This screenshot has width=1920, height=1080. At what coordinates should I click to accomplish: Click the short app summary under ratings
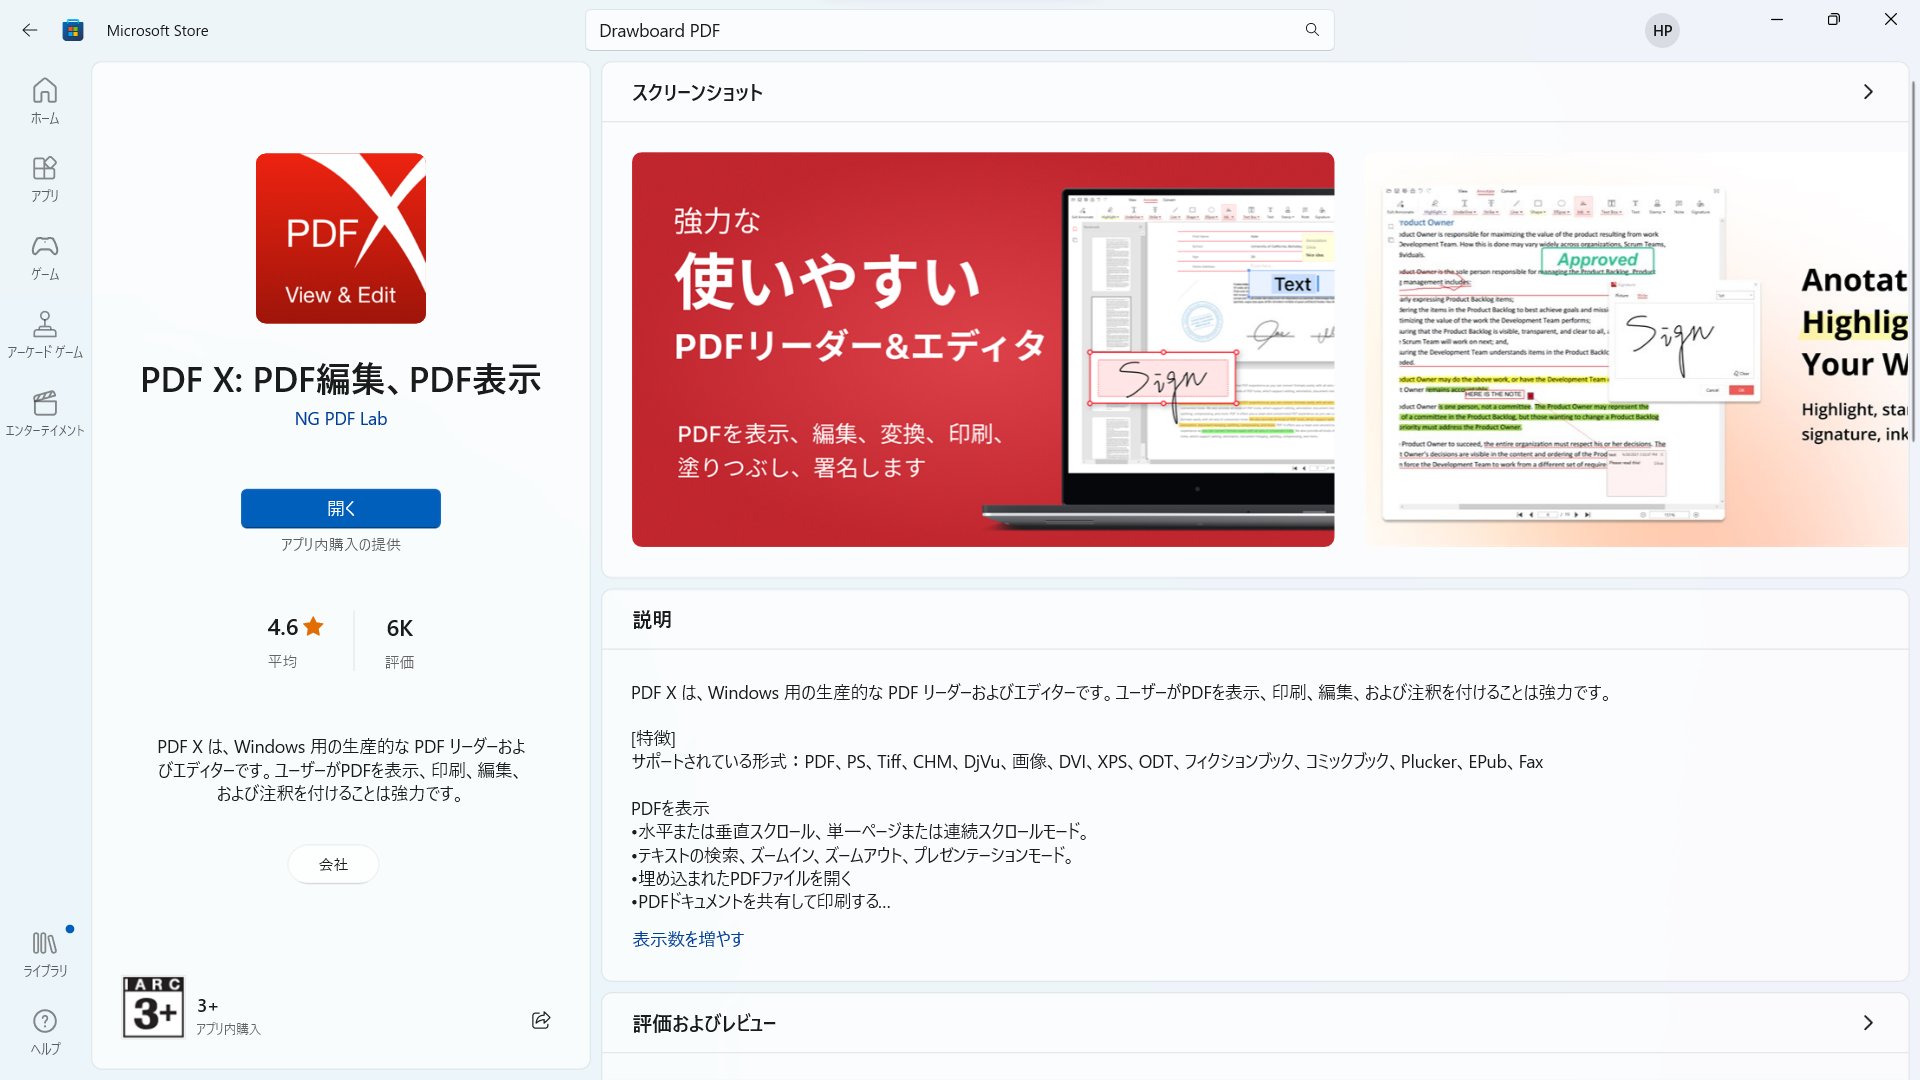coord(341,770)
